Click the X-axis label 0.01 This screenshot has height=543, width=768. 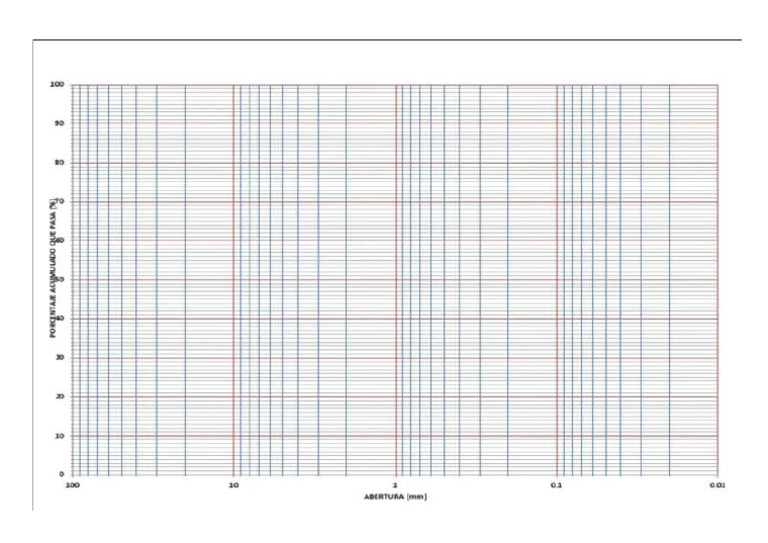tap(718, 485)
